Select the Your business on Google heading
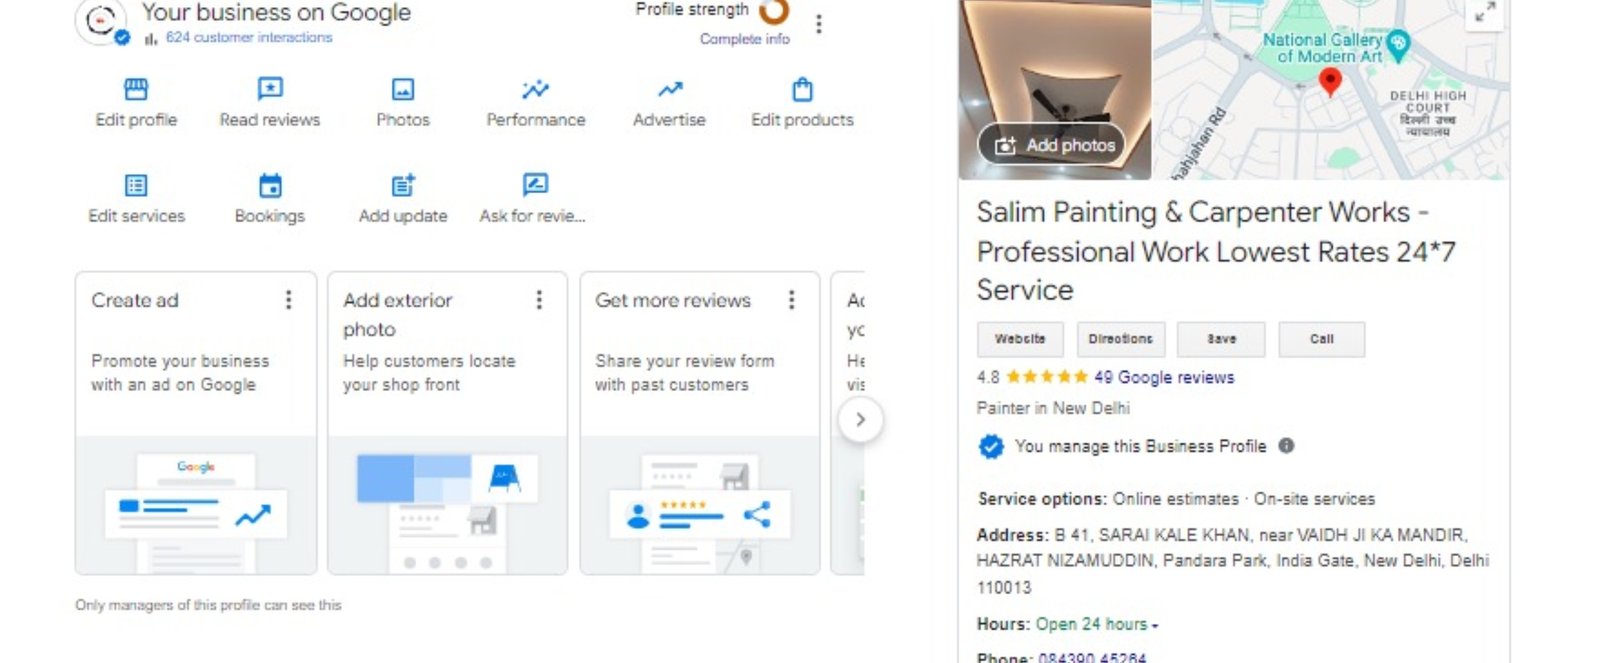Image resolution: width=1600 pixels, height=663 pixels. coord(276,12)
